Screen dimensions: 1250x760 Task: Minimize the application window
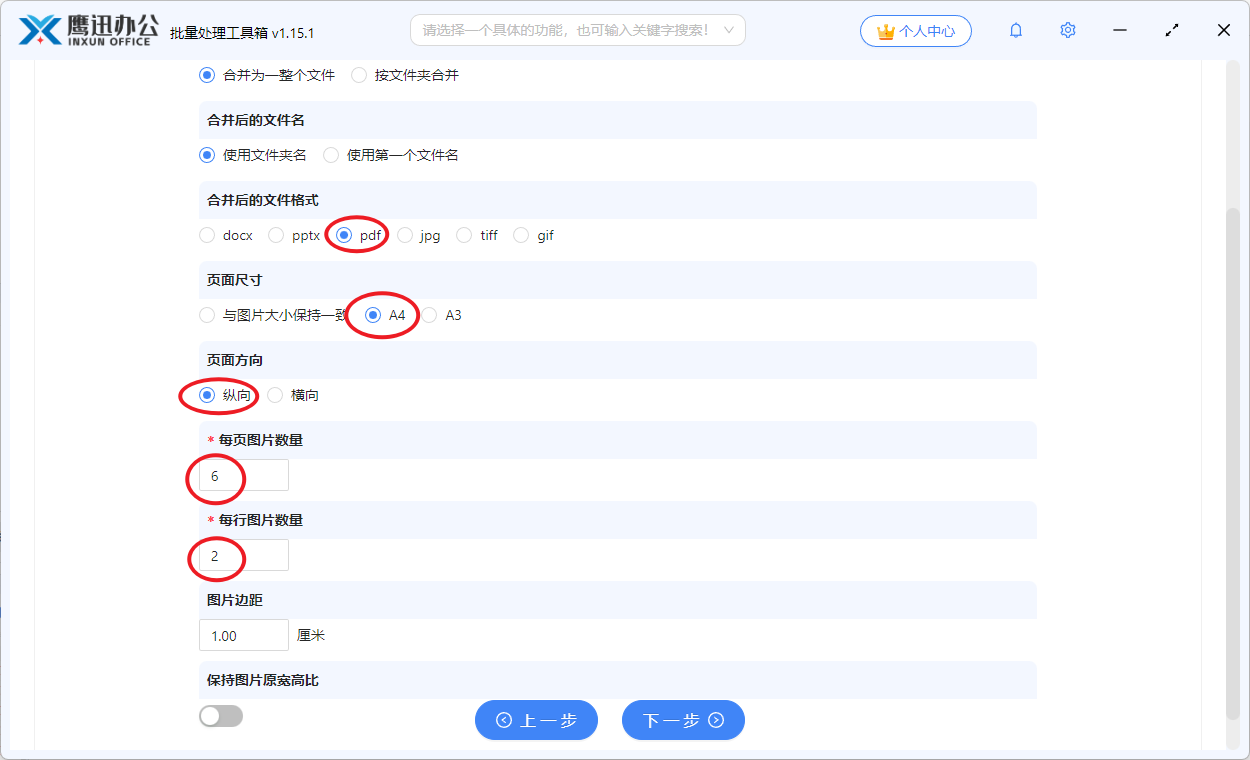1120,30
